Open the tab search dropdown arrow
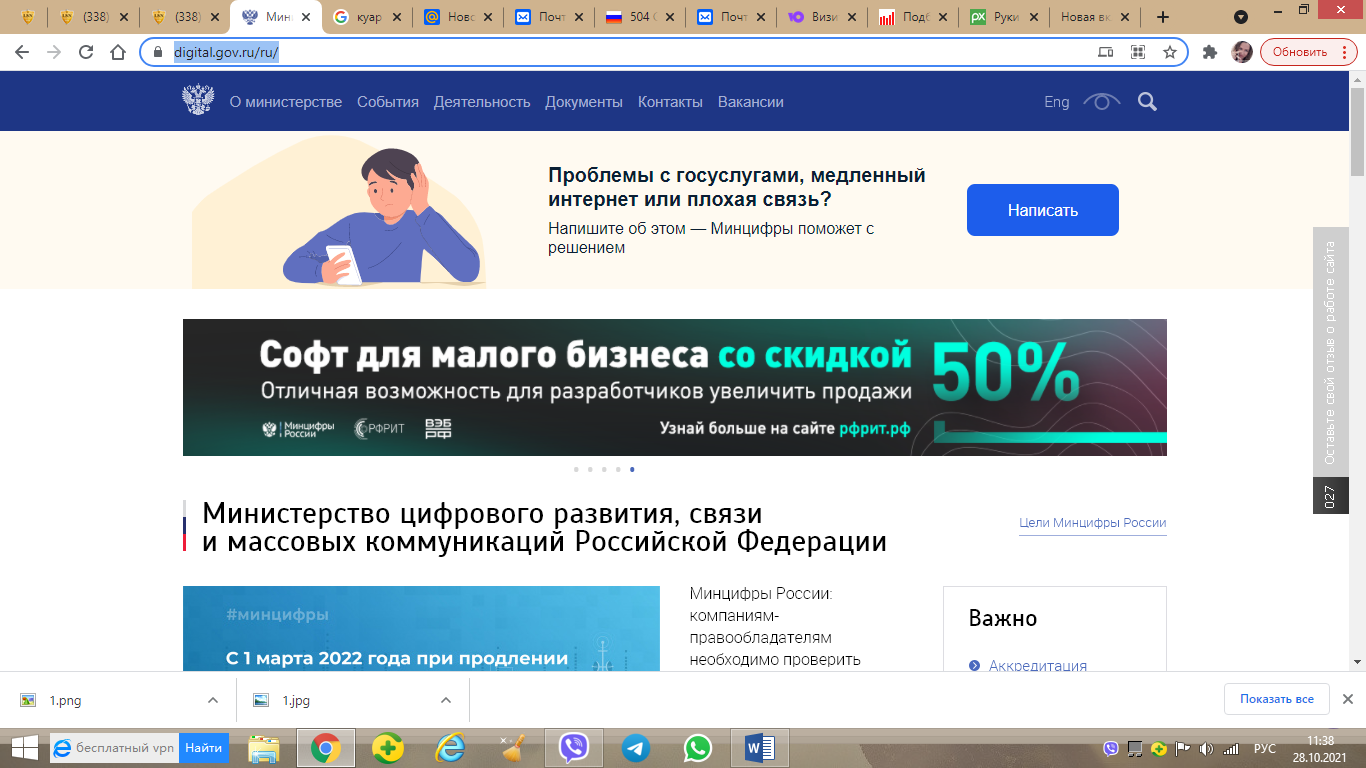This screenshot has width=1366, height=768. (1241, 17)
